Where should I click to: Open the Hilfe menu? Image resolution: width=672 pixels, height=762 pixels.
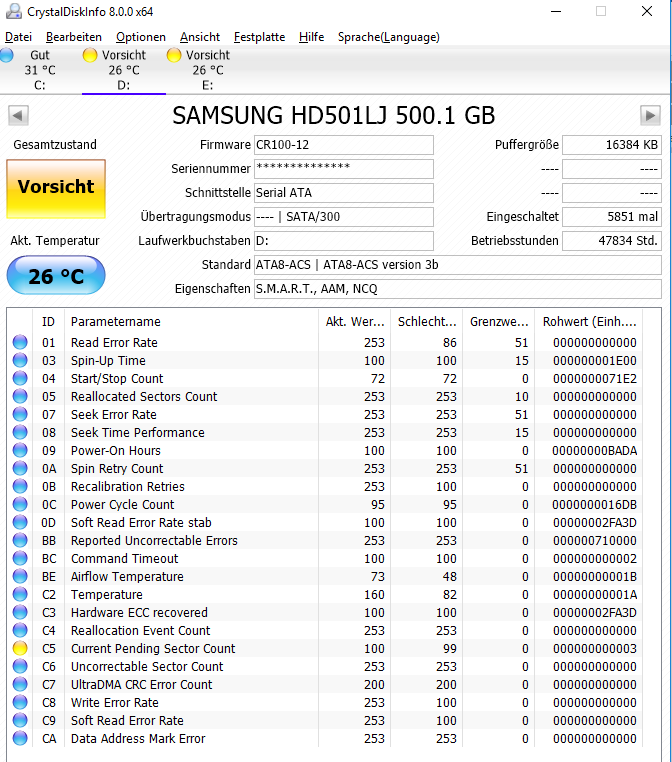tap(311, 37)
